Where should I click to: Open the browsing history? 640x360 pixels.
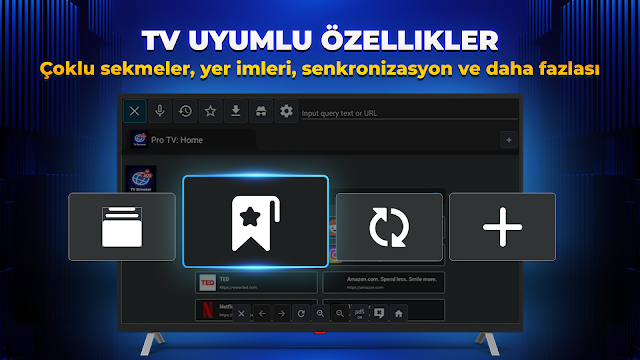[185, 111]
